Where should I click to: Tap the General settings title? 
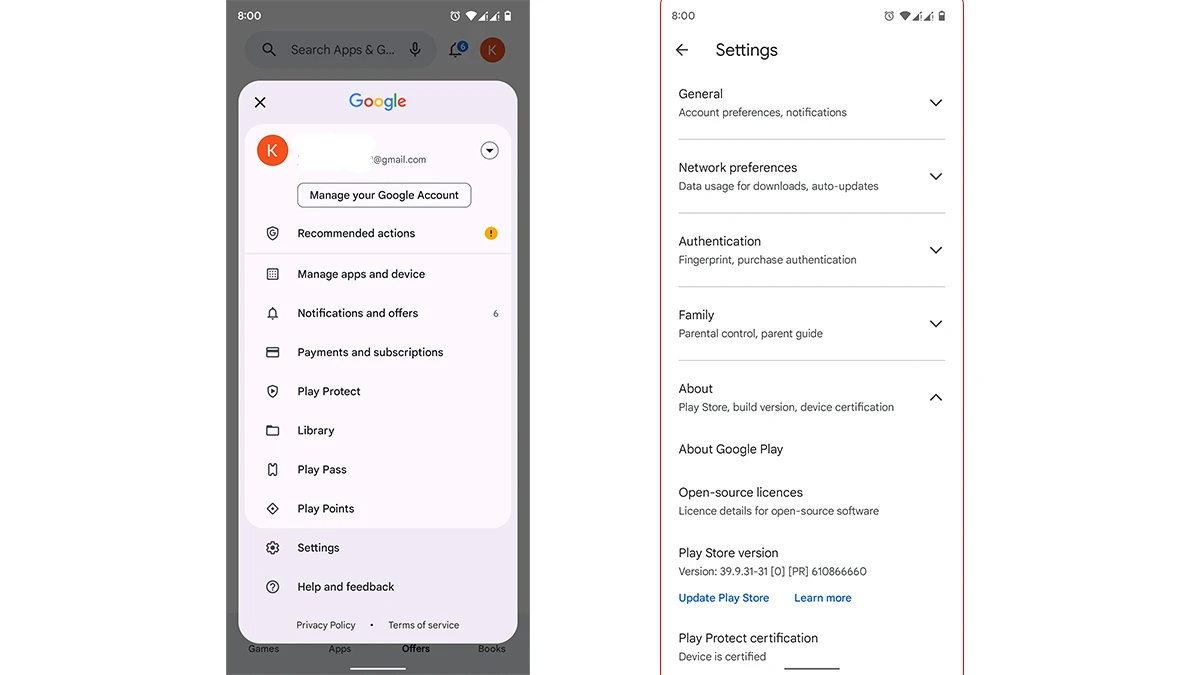pyautogui.click(x=700, y=94)
